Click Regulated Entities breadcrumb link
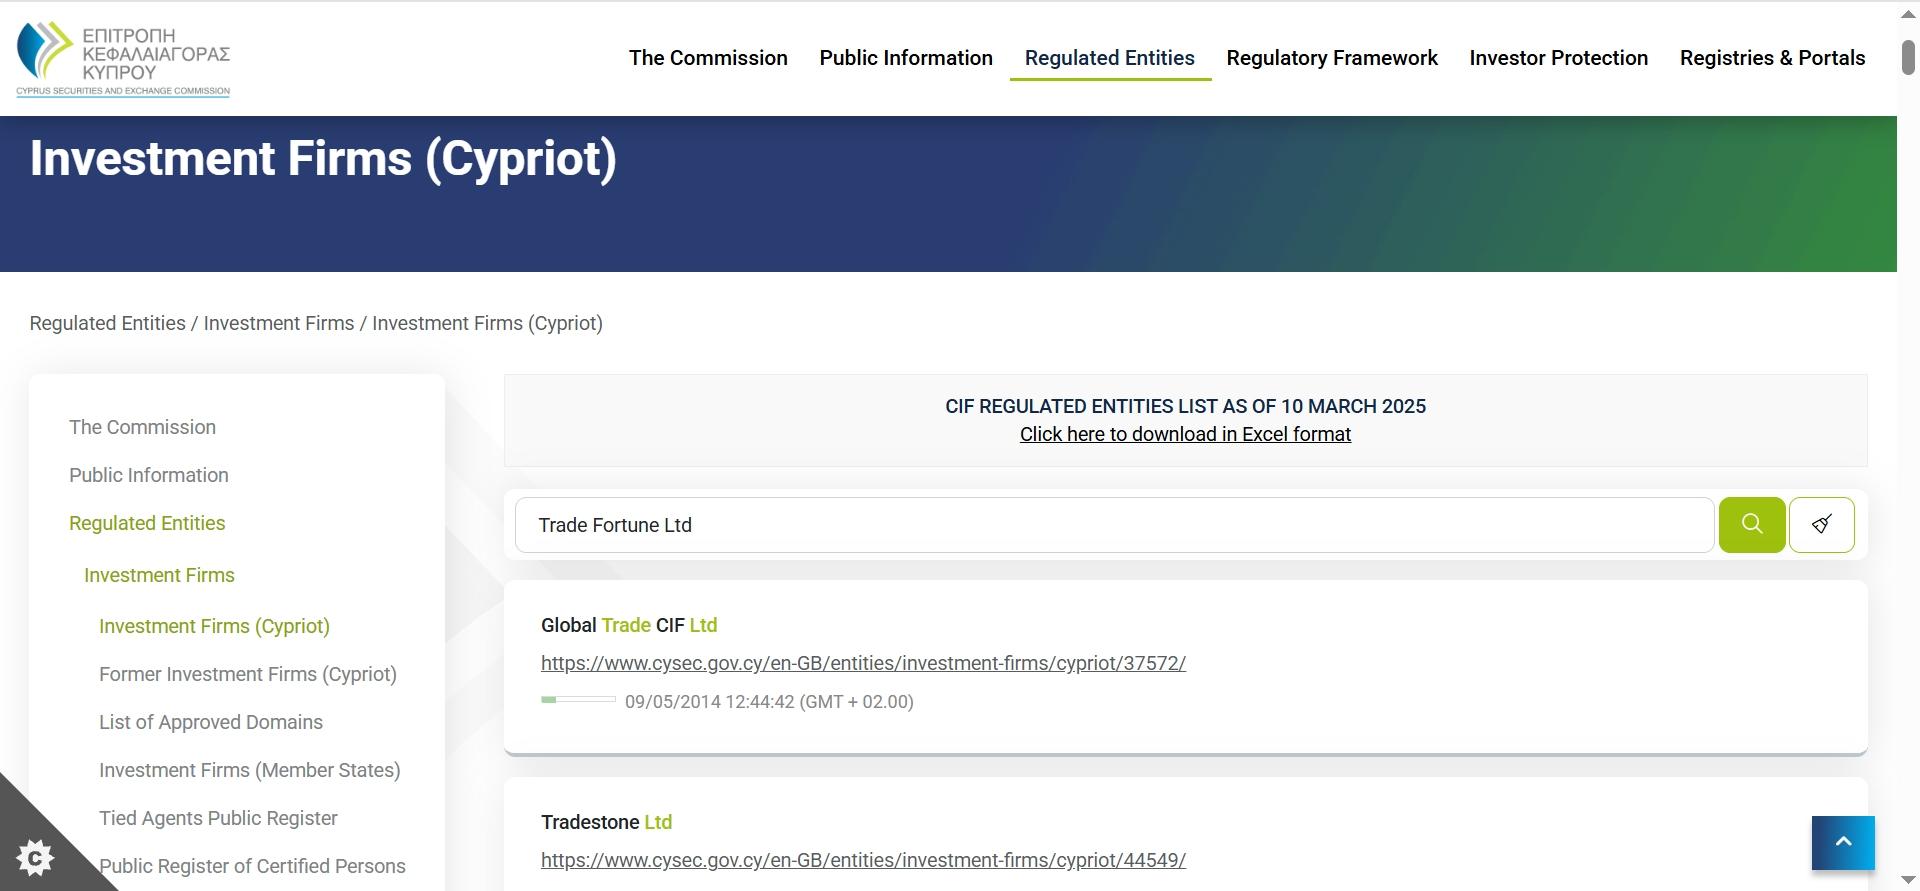1920x891 pixels. (x=107, y=323)
